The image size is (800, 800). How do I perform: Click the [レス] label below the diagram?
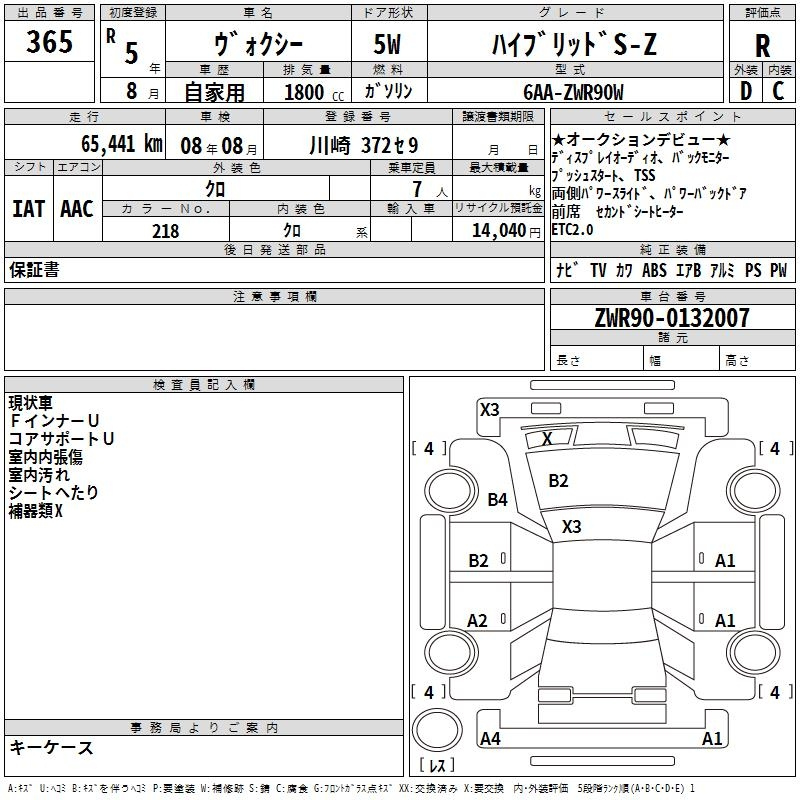click(437, 767)
